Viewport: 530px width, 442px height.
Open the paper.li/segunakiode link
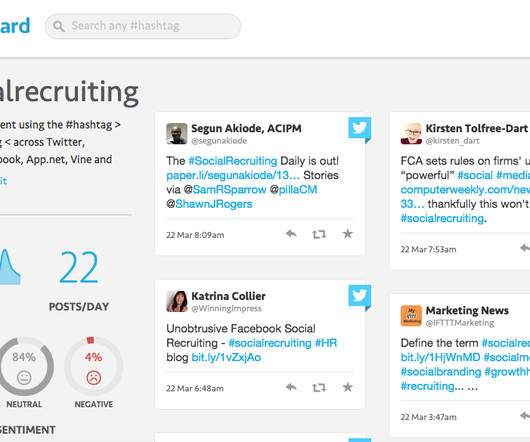233,175
